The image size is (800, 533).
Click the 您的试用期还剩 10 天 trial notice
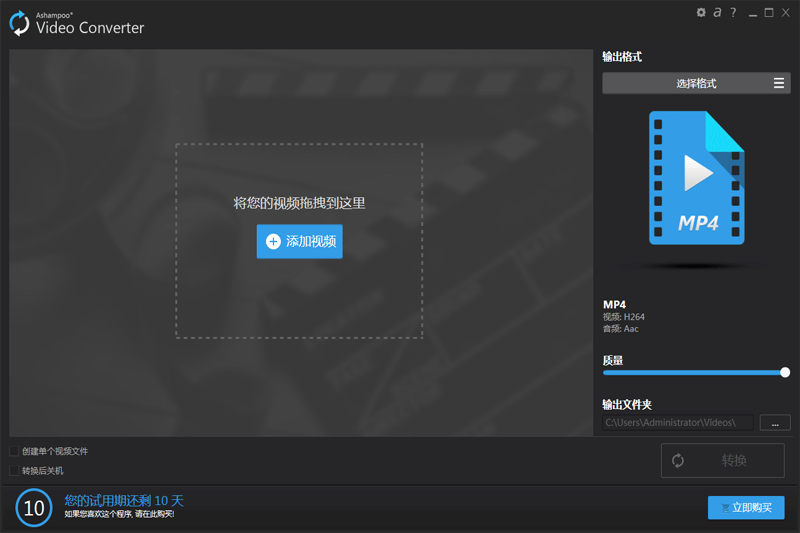(x=124, y=500)
